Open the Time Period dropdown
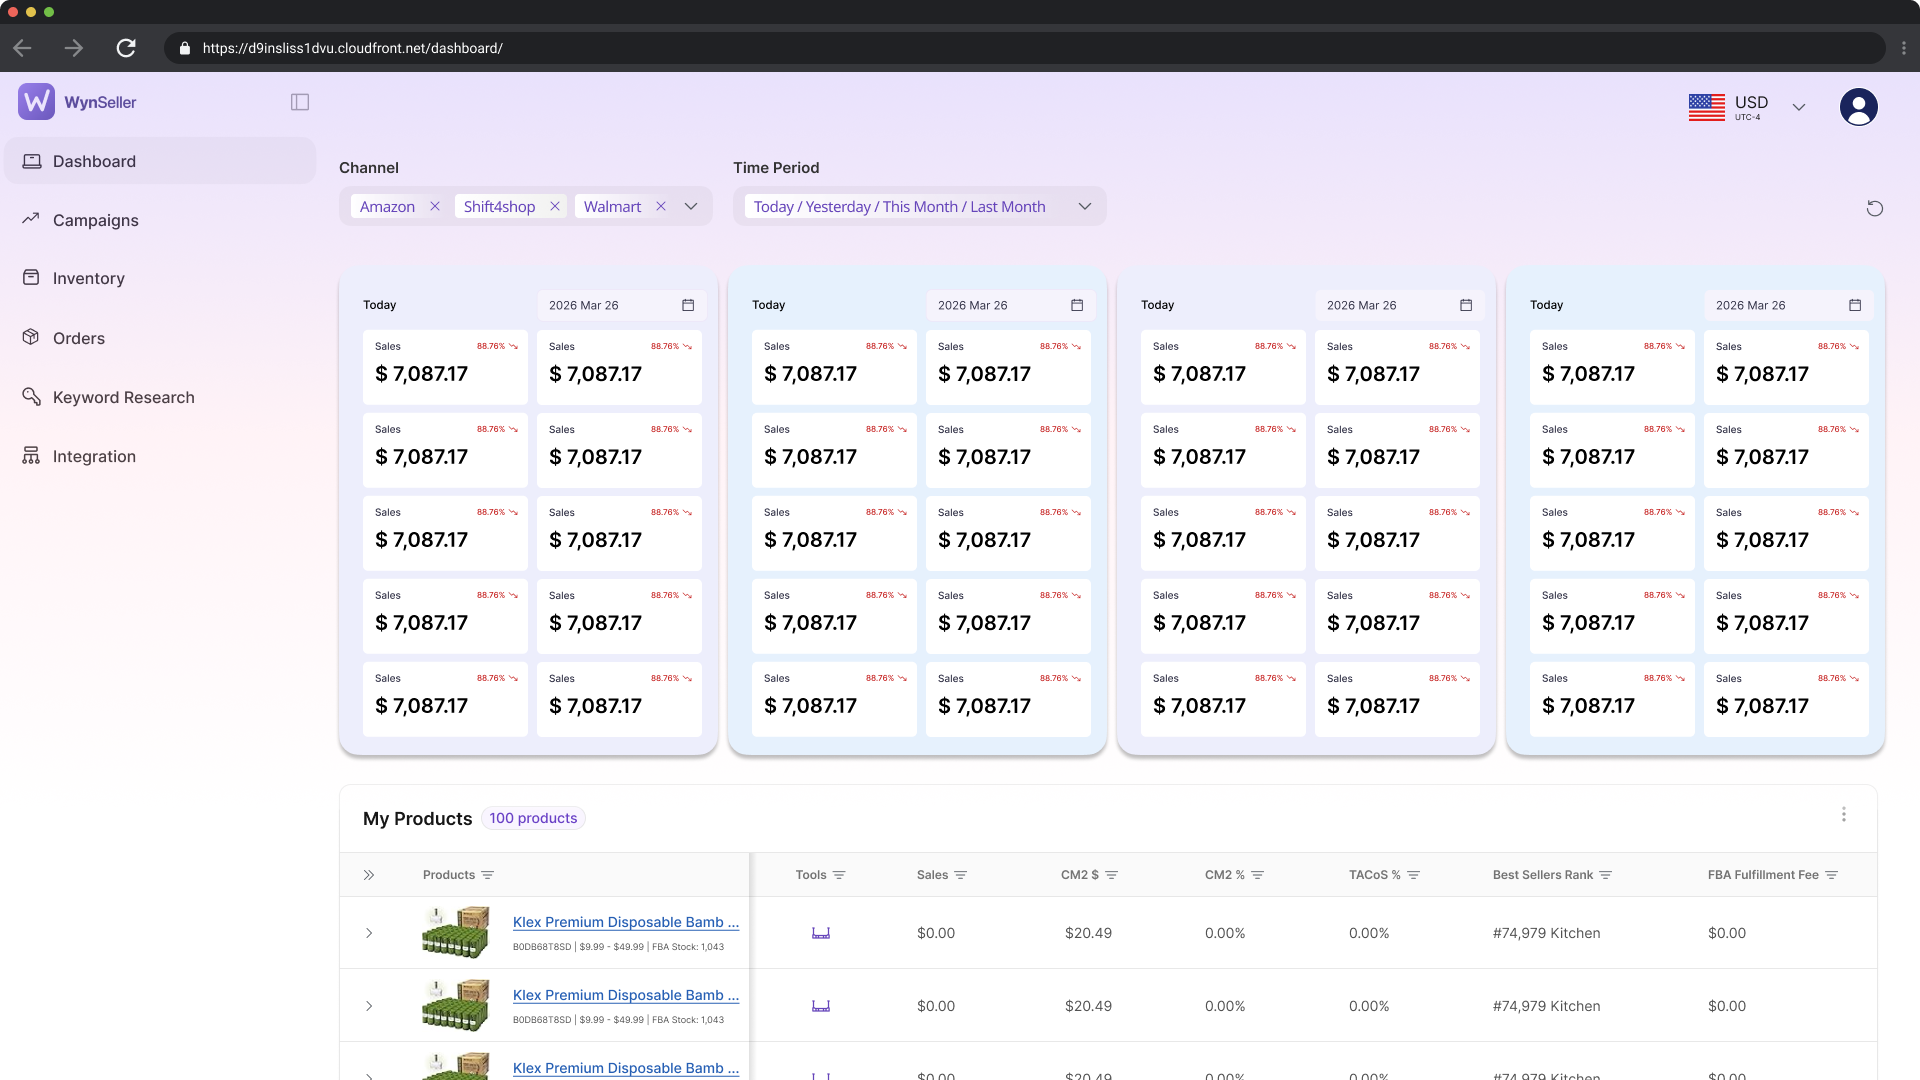 click(x=919, y=206)
